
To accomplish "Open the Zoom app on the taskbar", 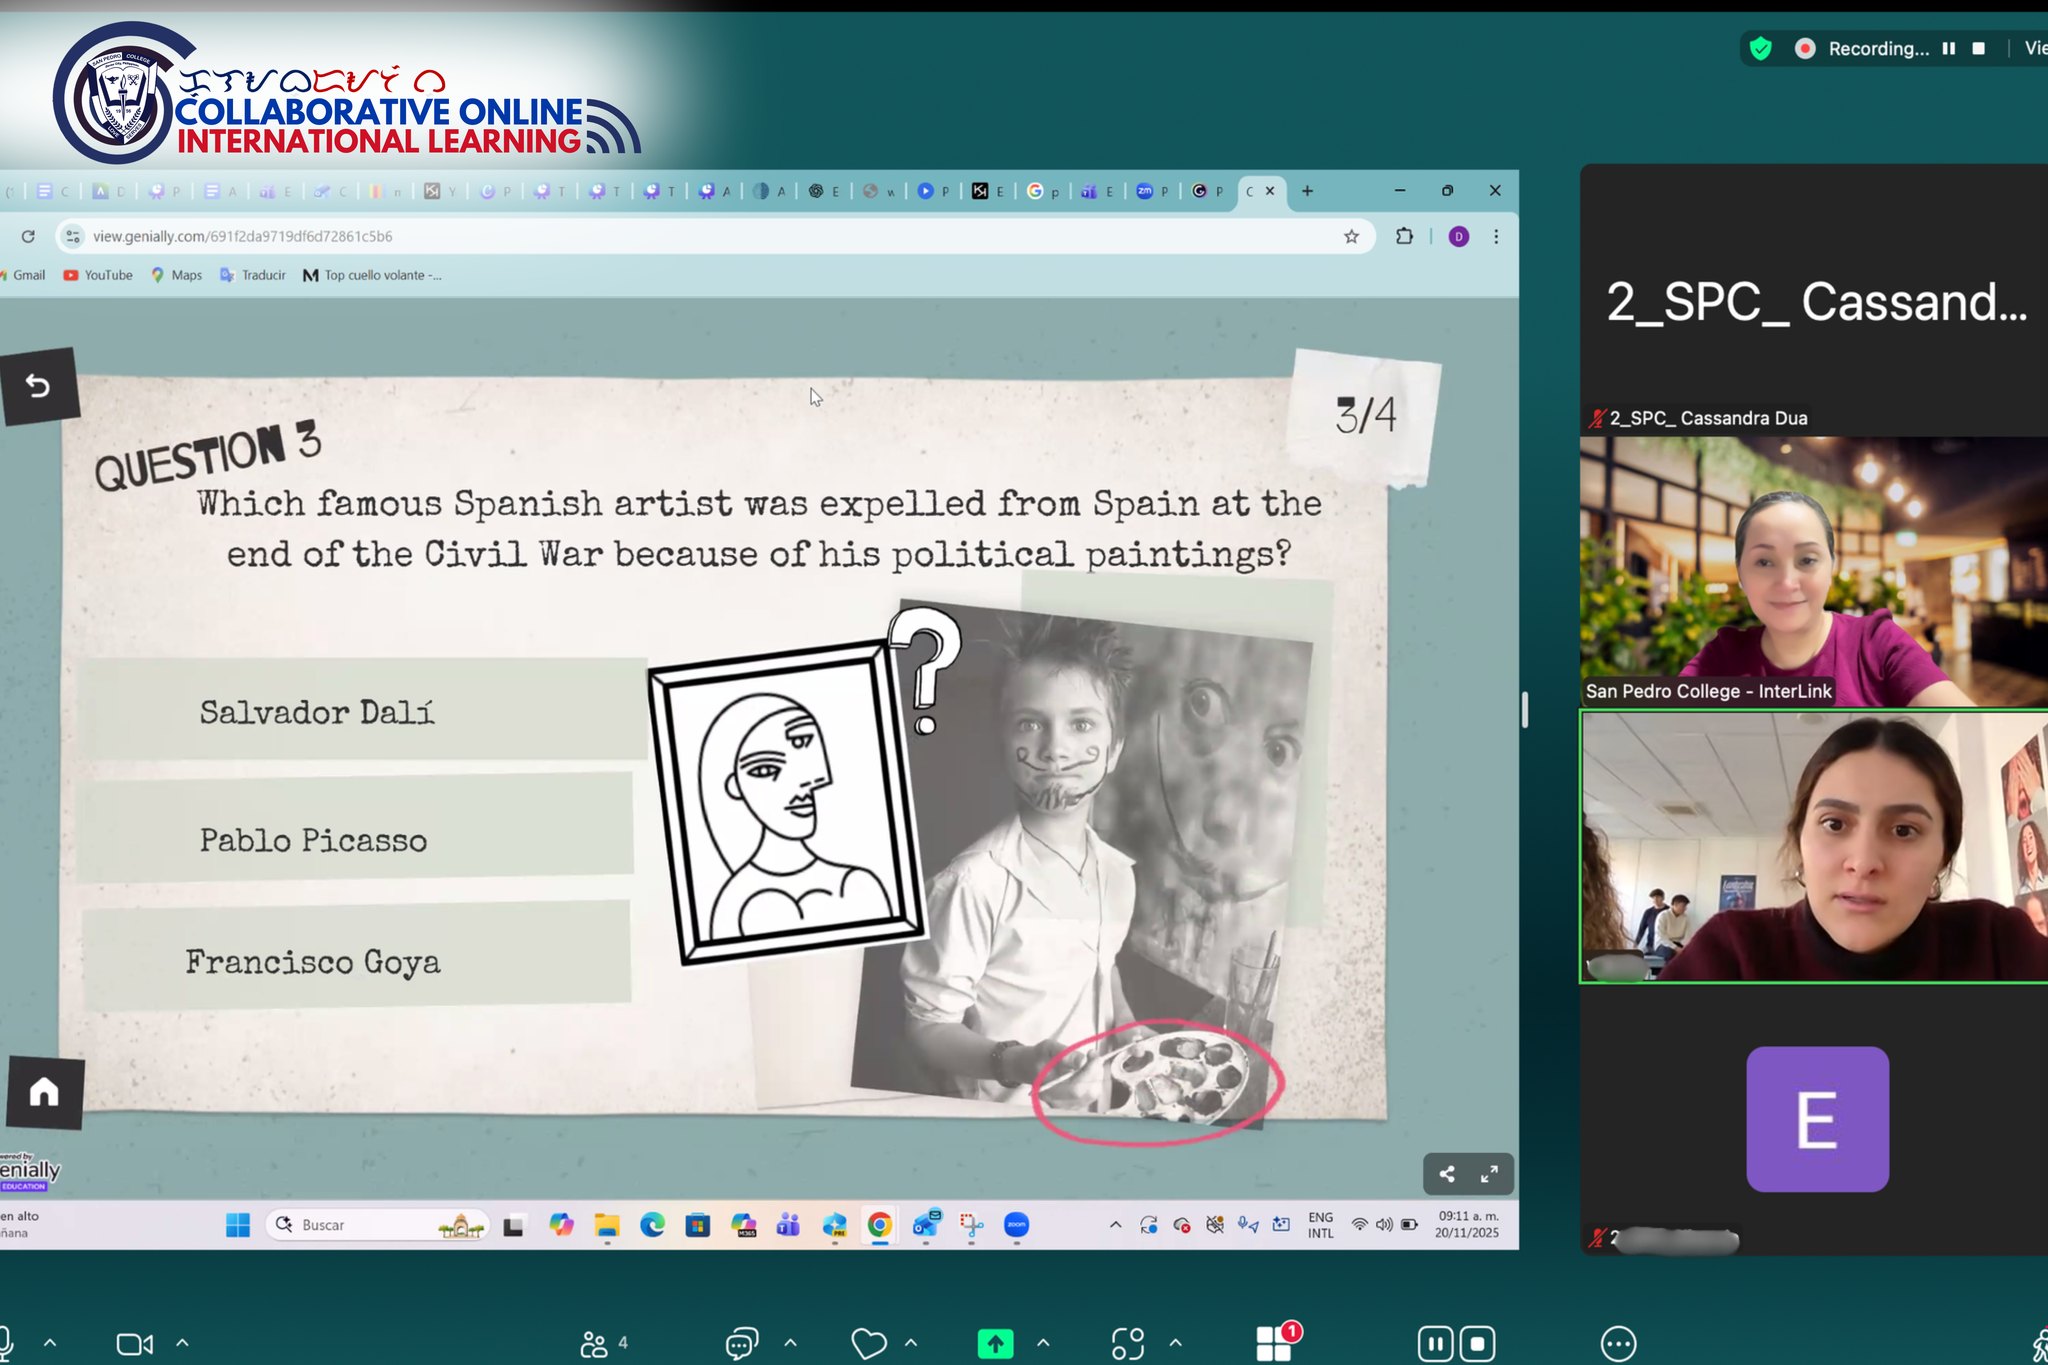I will (1016, 1225).
